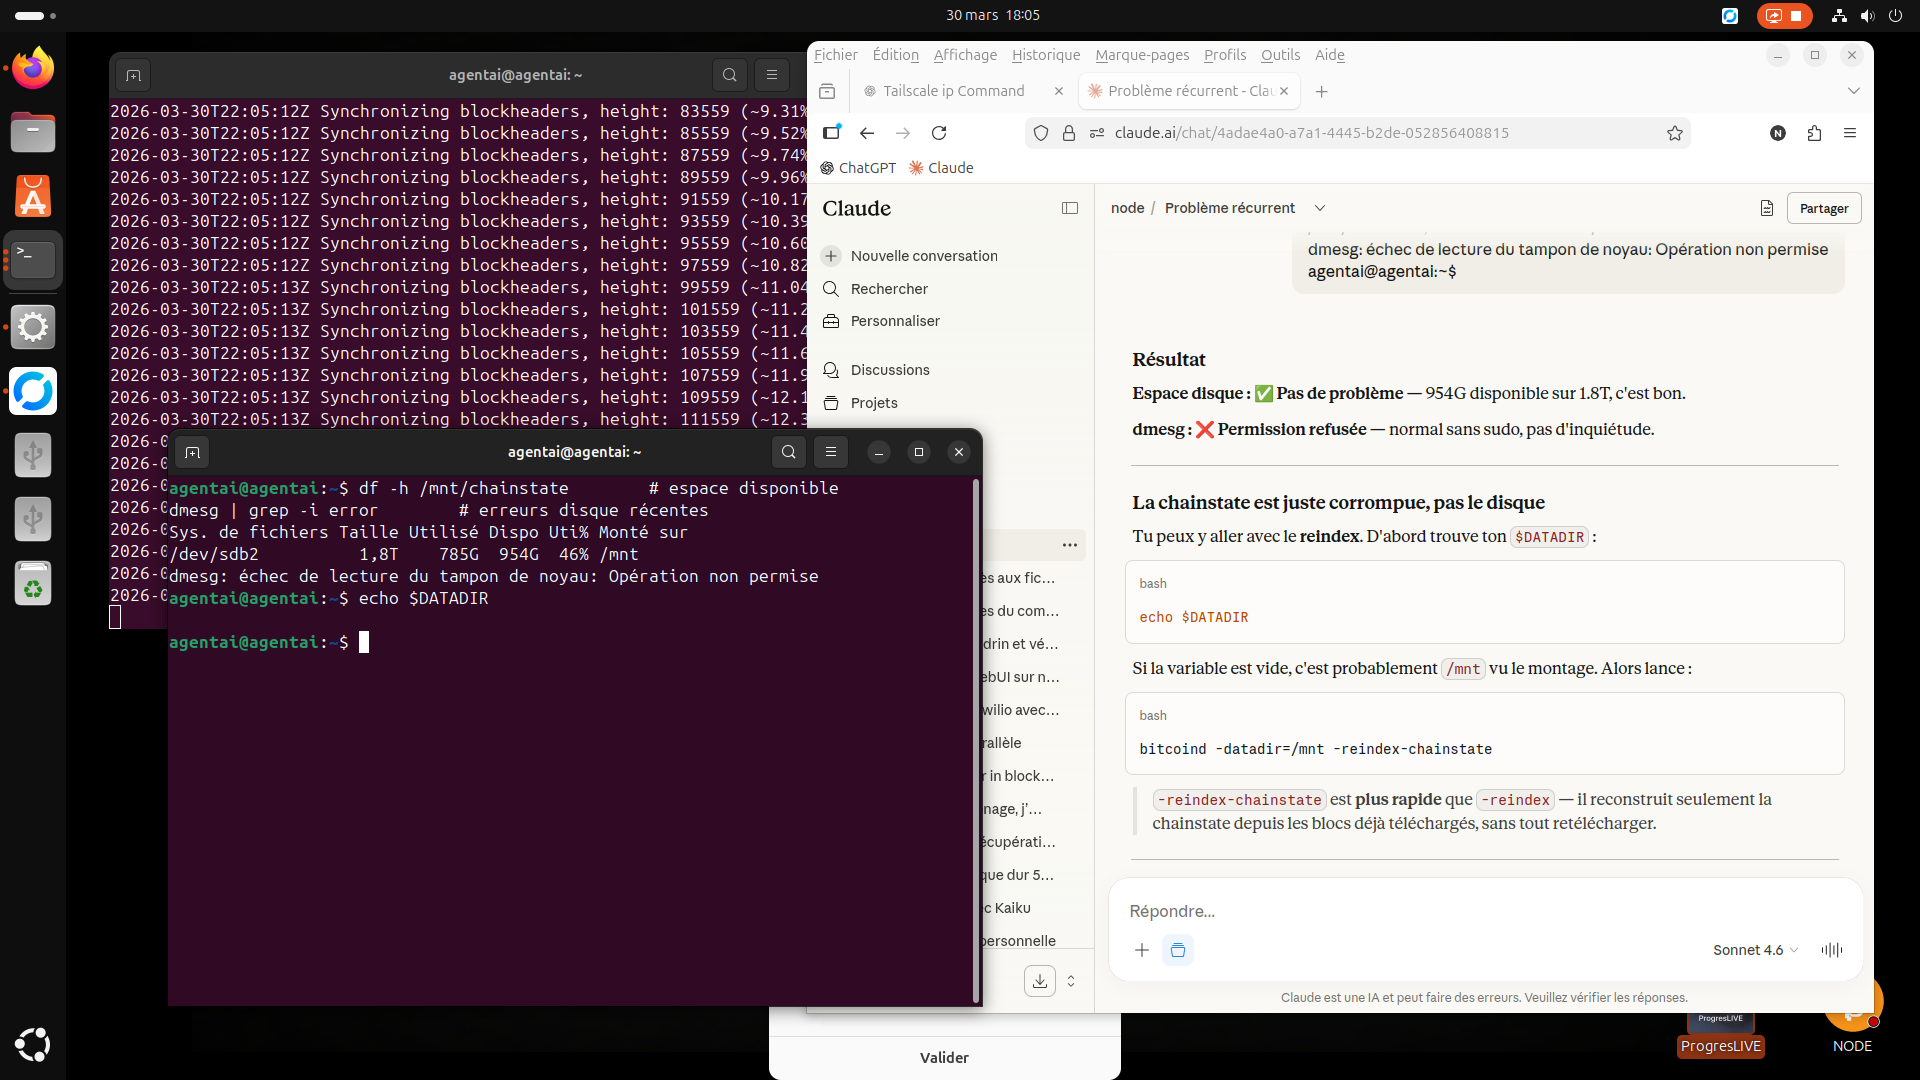Toggle the volume icon in system tray

[x=1866, y=15]
